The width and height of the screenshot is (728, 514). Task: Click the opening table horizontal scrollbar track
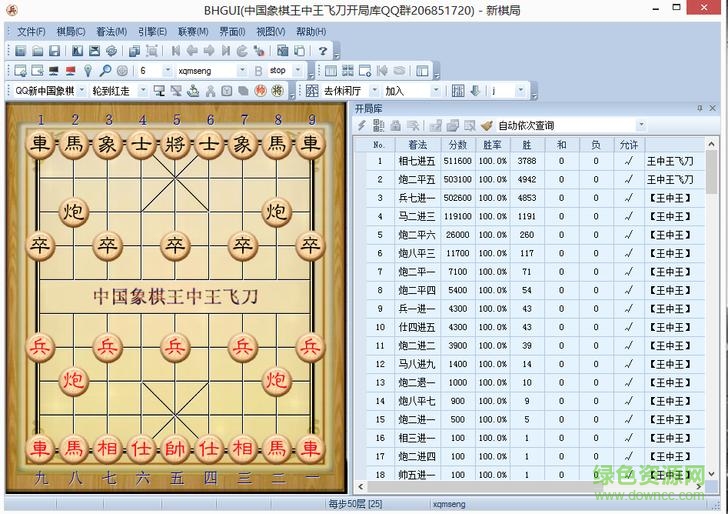tap(529, 486)
